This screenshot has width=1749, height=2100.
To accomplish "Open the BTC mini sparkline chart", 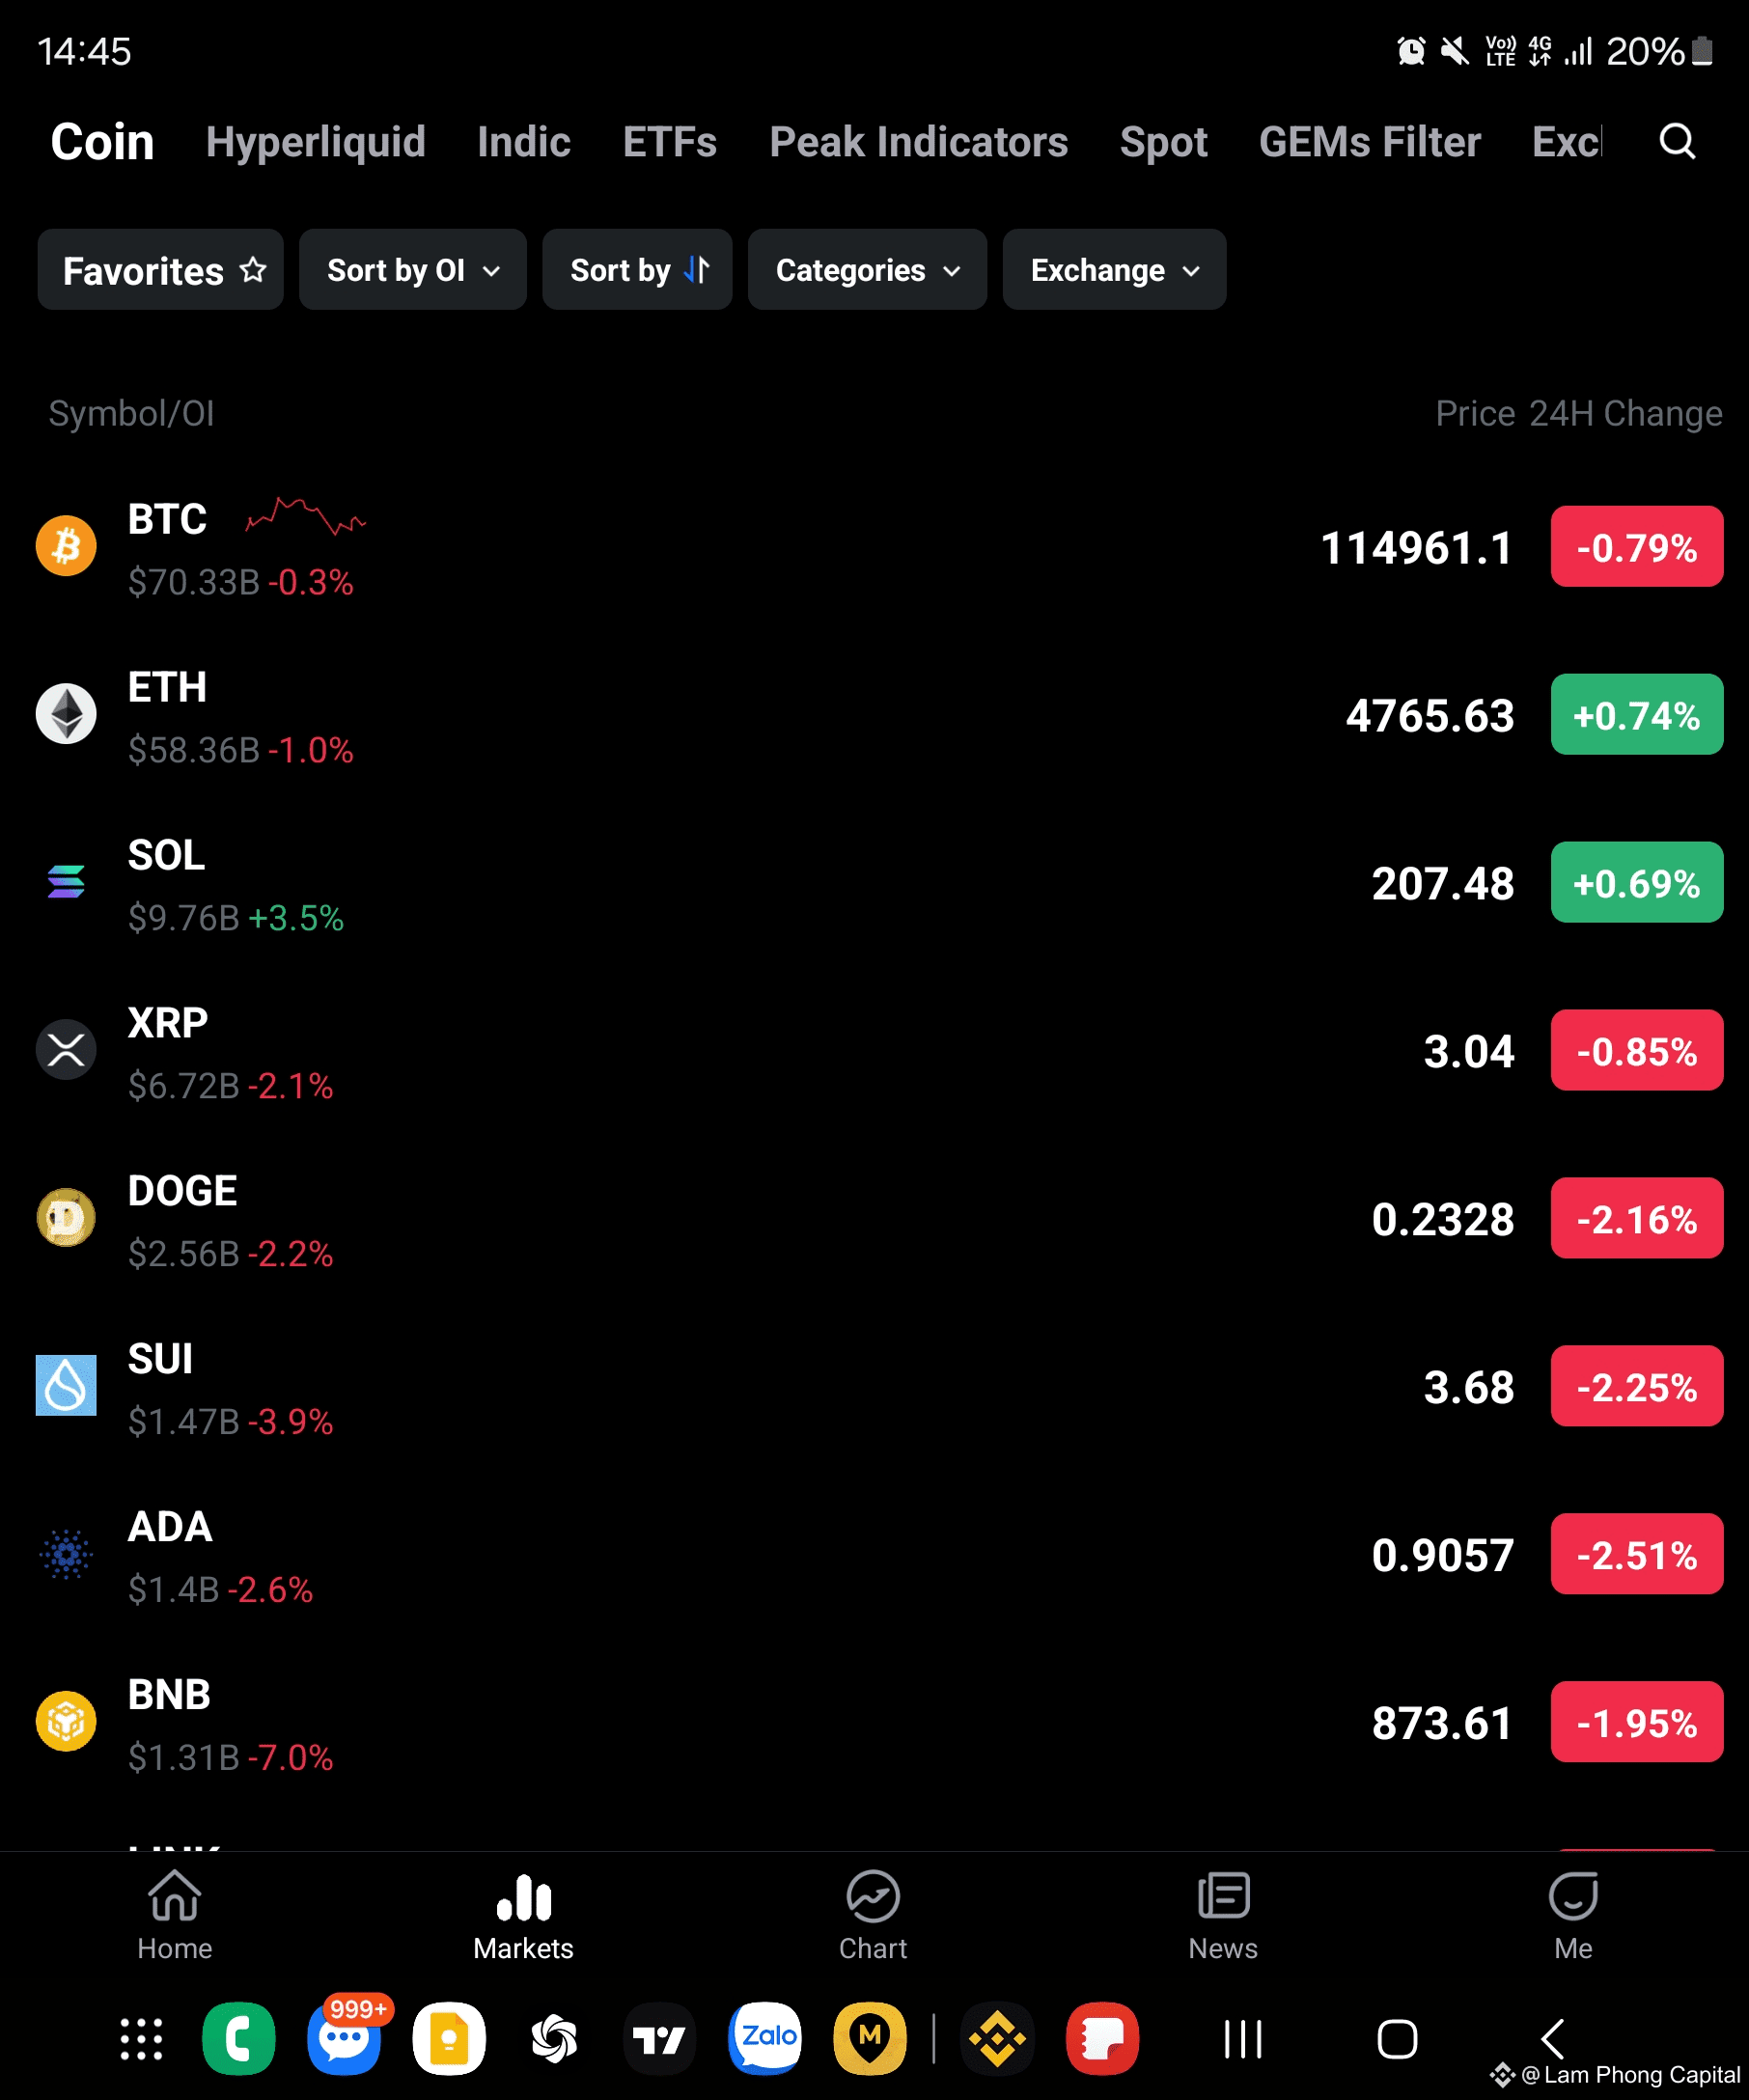I will pyautogui.click(x=306, y=517).
